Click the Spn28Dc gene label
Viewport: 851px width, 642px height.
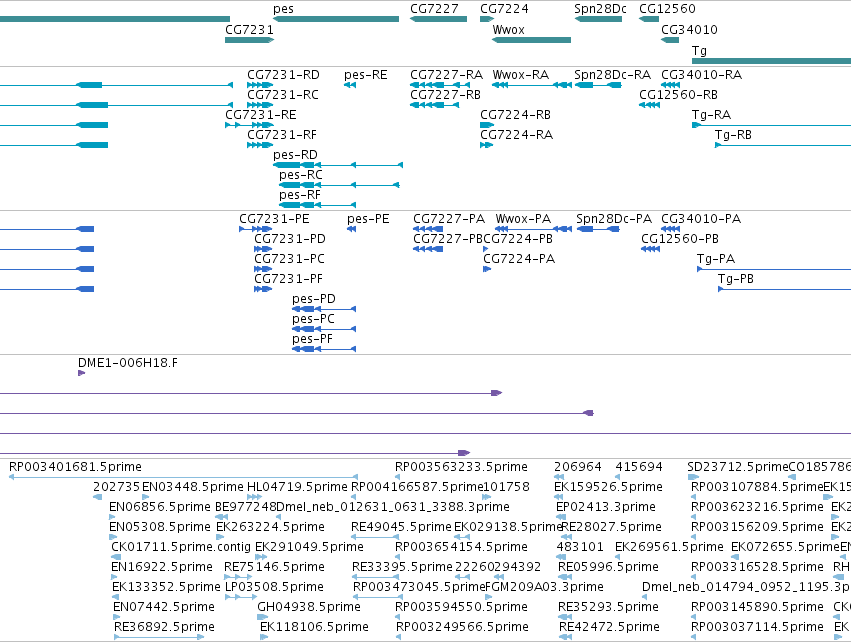[x=600, y=9]
